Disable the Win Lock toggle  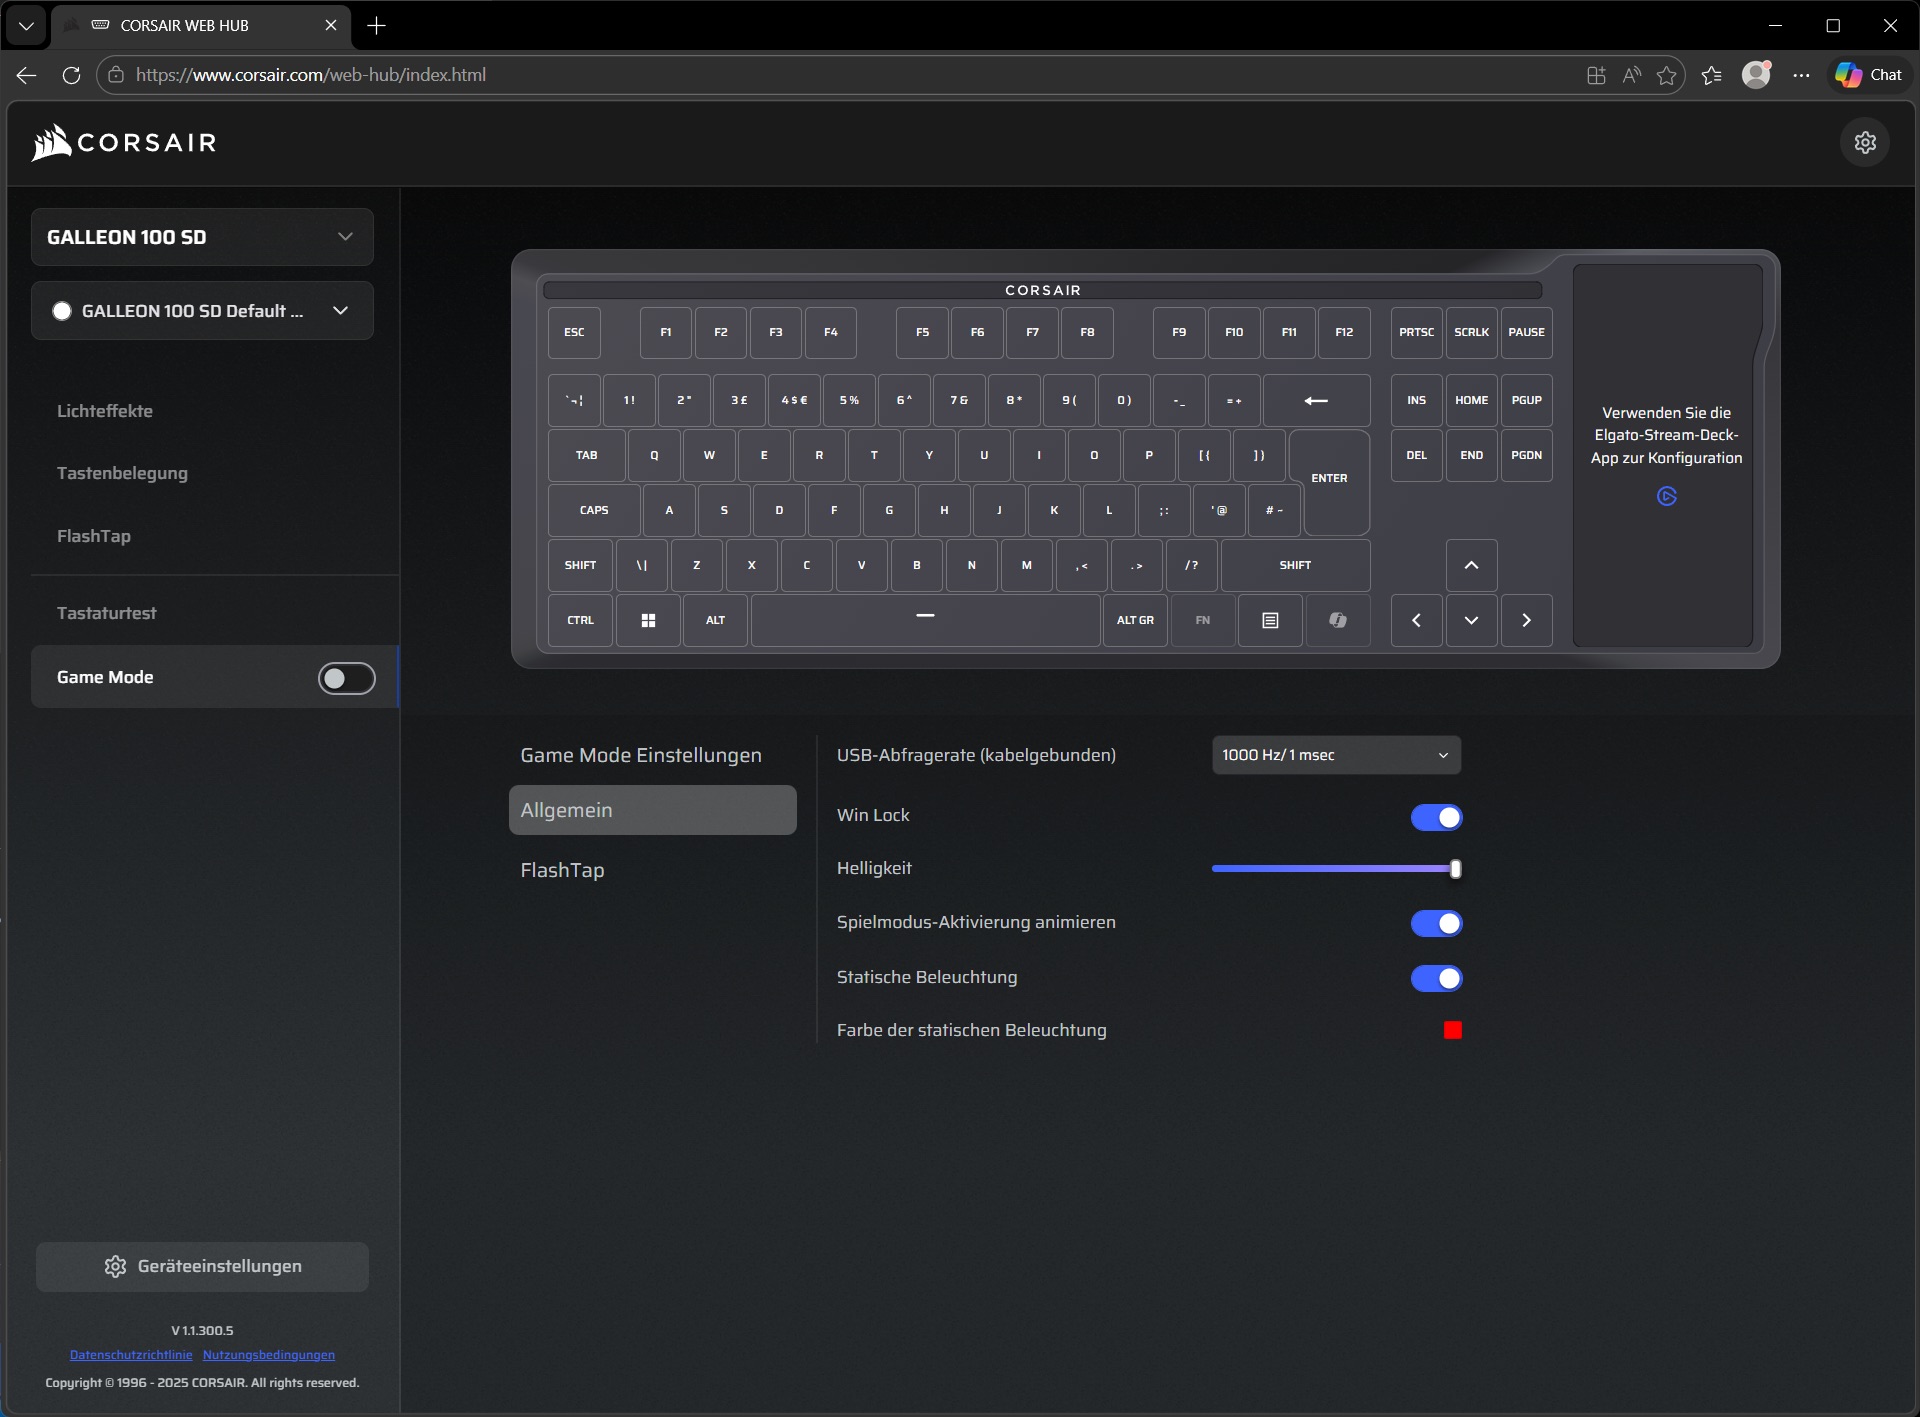point(1436,817)
